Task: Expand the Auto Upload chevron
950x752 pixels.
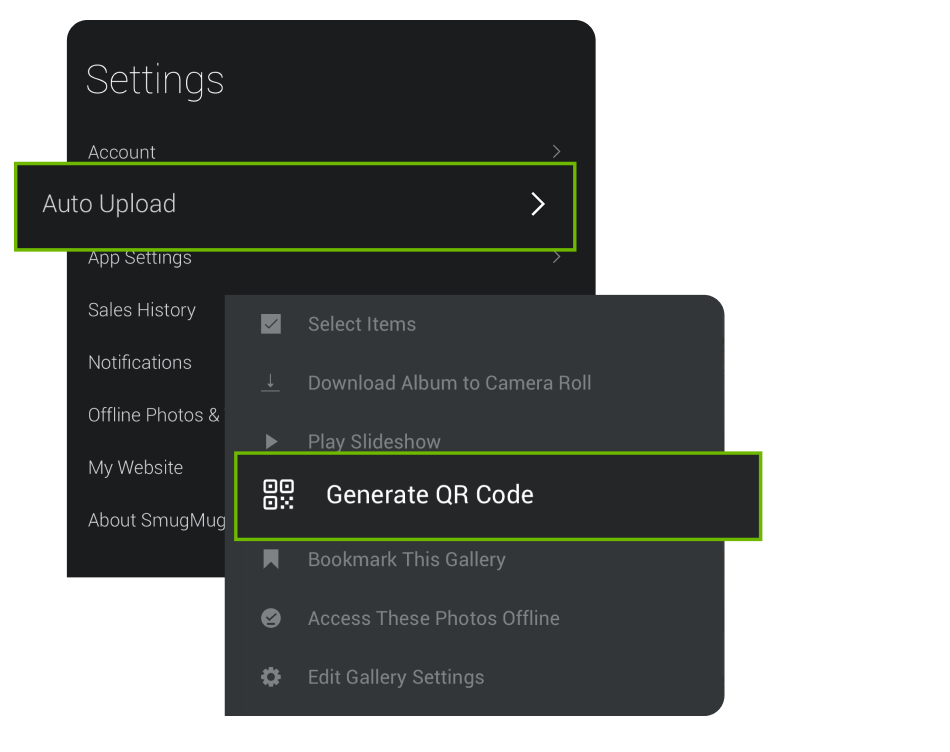Action: [538, 204]
